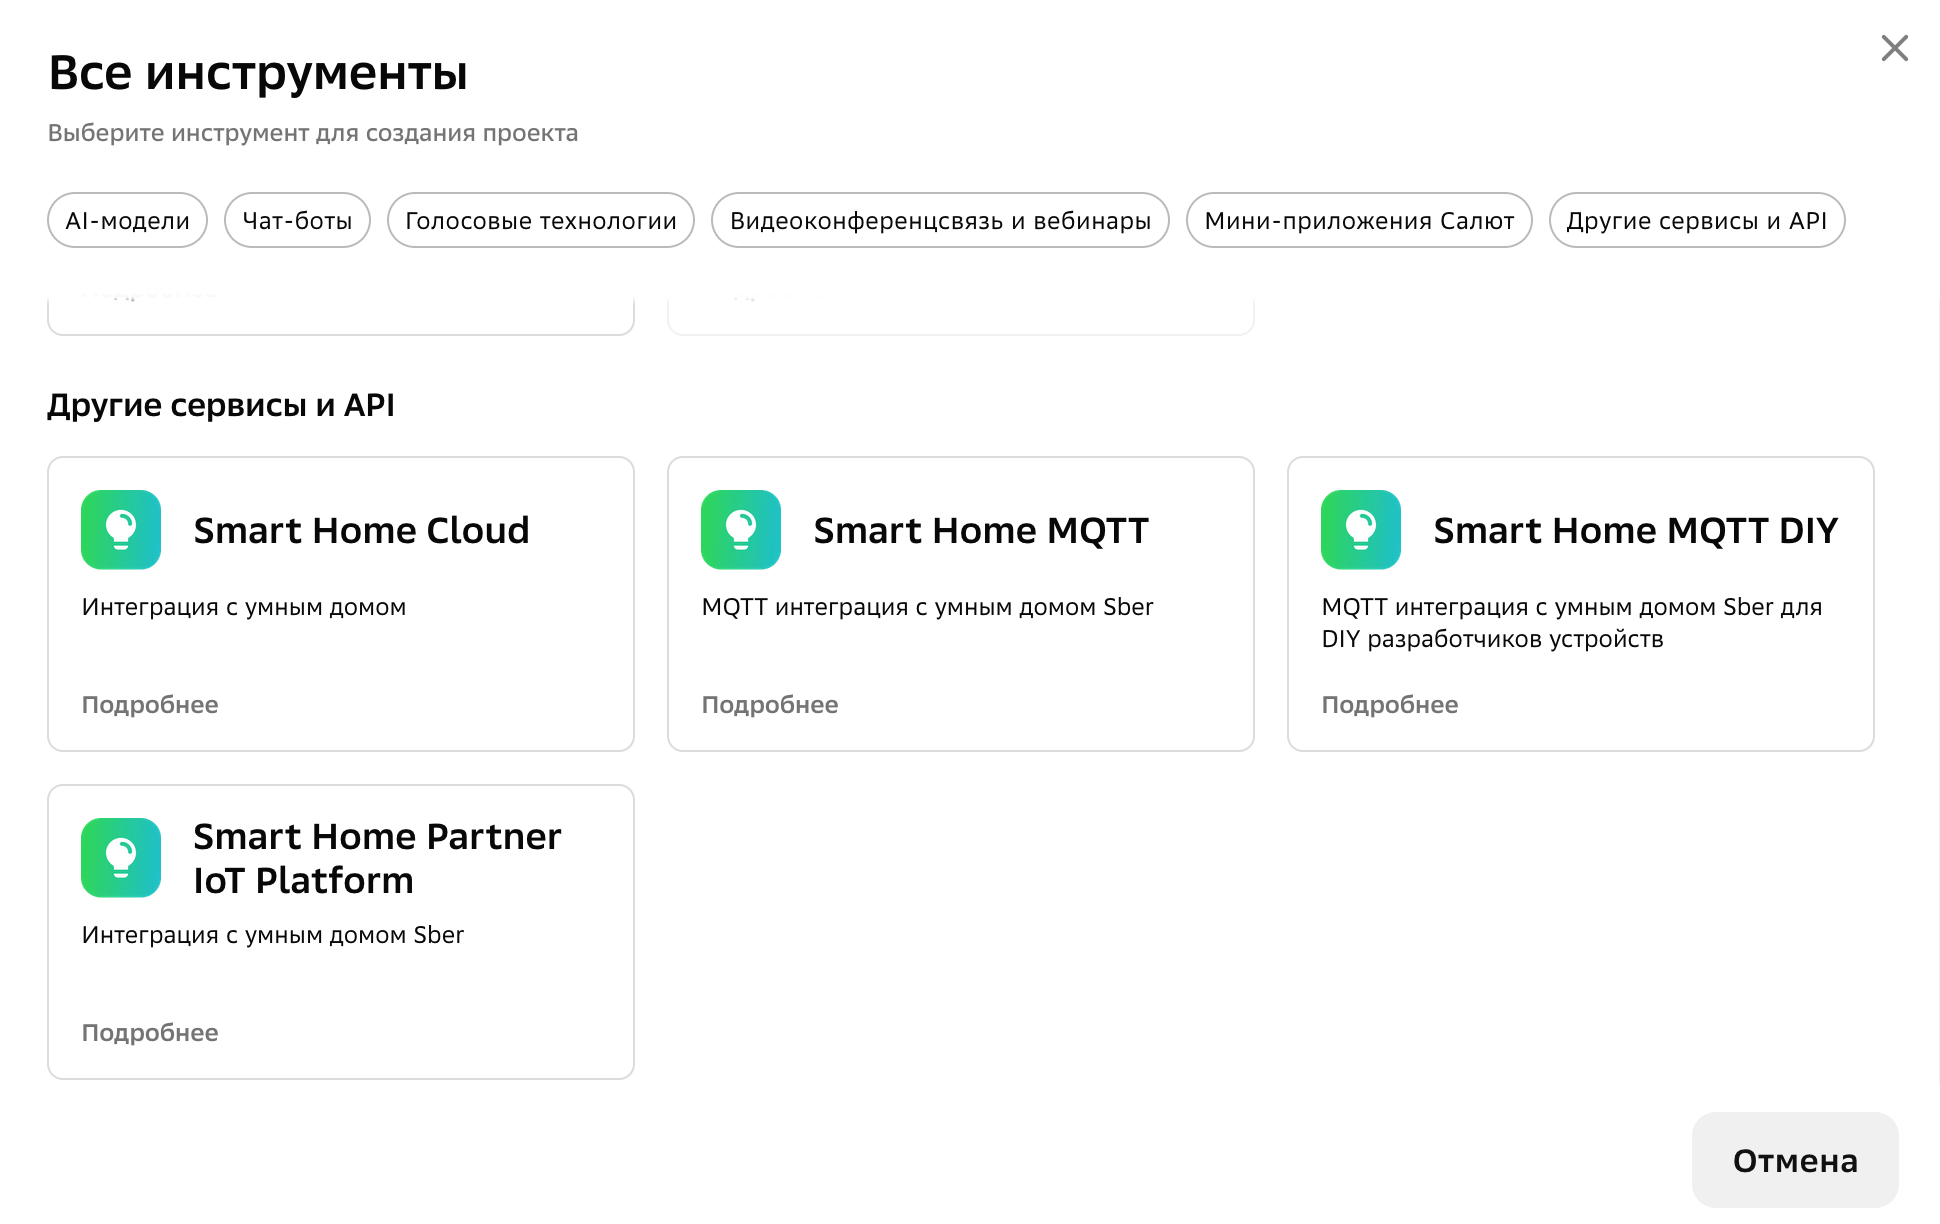The image size is (1940, 1224).
Task: Close the tools dialog with the X icon
Action: (1895, 47)
